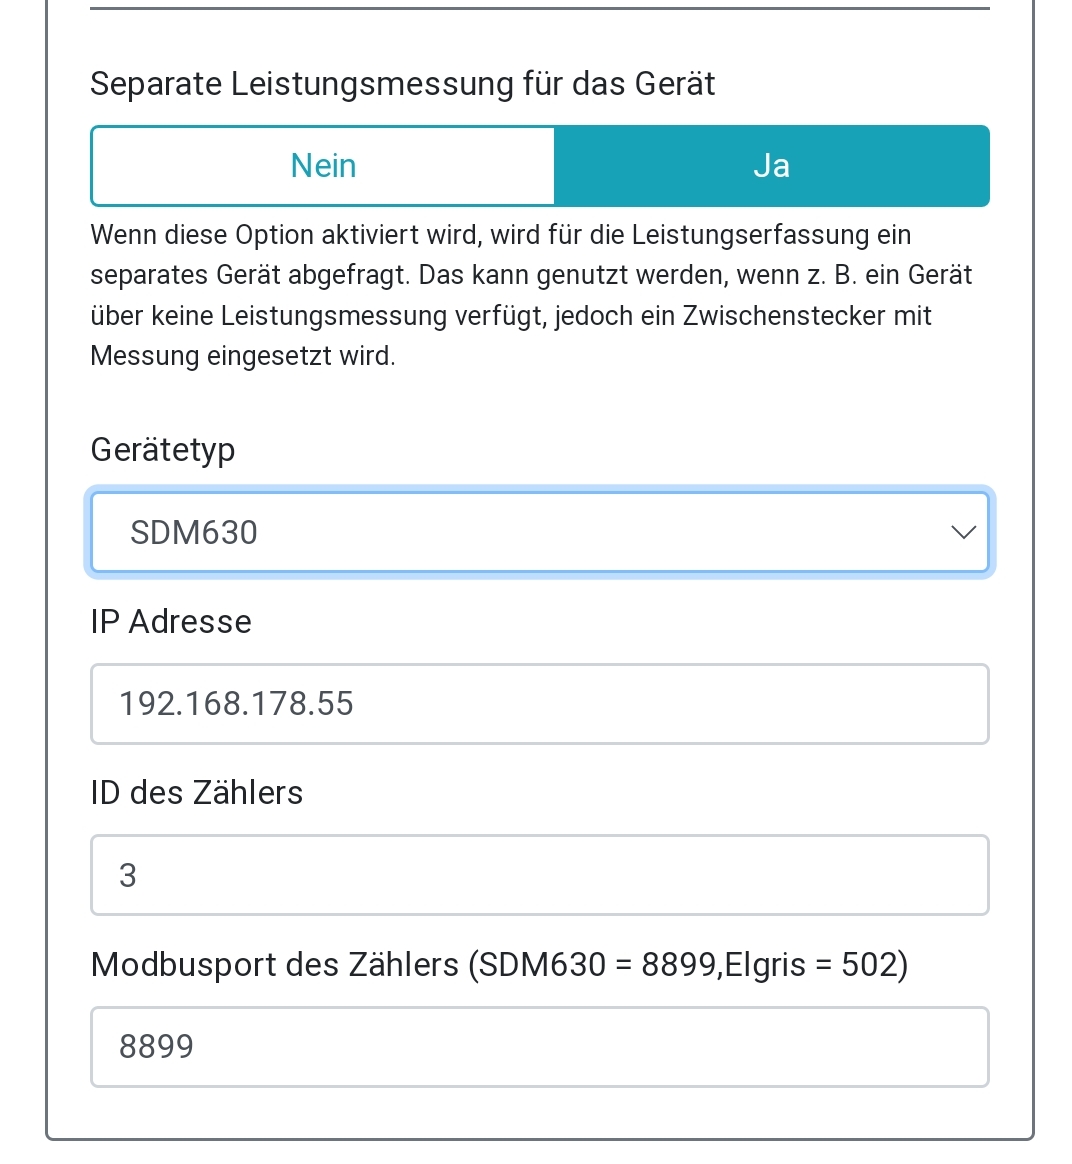Click the "IP Adresse" label

171,622
